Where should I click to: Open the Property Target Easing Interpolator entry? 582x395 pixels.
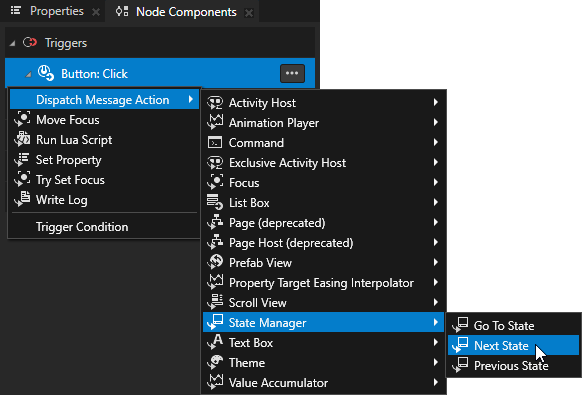pos(323,283)
